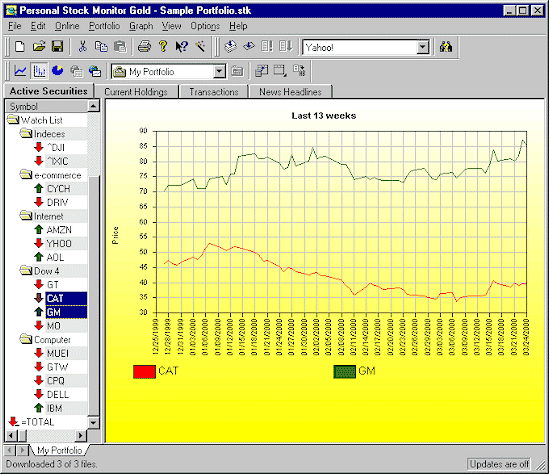Viewport: 550px width, 475px height.
Task: Select AMZN in the Internet group
Action: click(59, 230)
